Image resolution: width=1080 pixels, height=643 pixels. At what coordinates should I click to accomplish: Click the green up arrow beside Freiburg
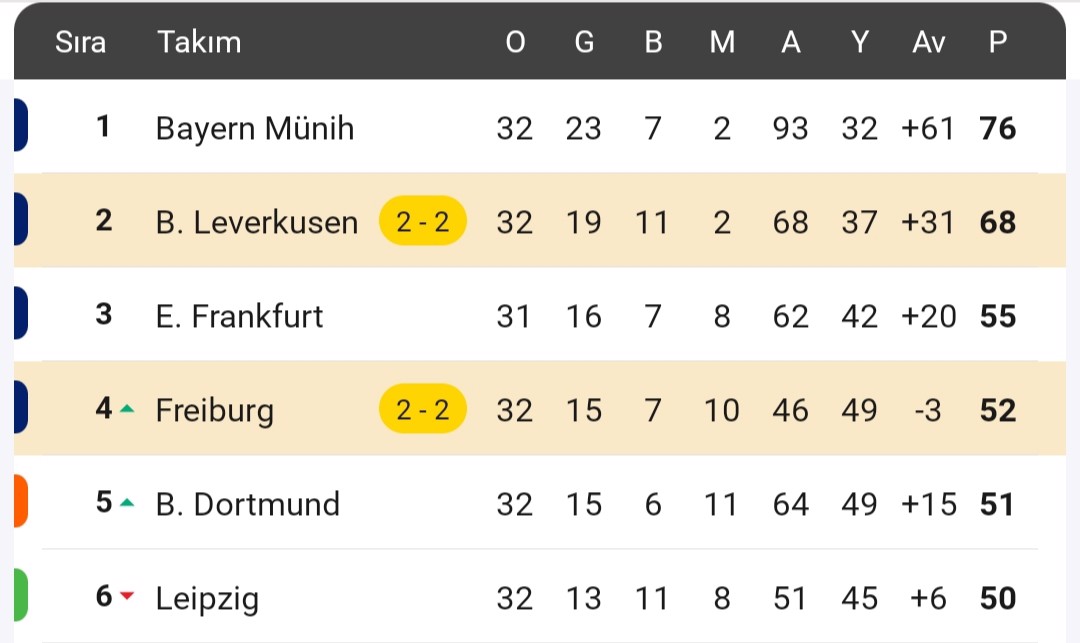coord(127,409)
